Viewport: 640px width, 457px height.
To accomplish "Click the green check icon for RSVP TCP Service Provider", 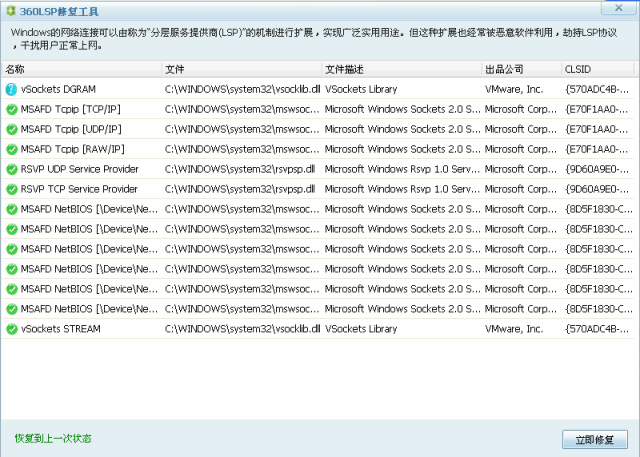I will coord(12,189).
